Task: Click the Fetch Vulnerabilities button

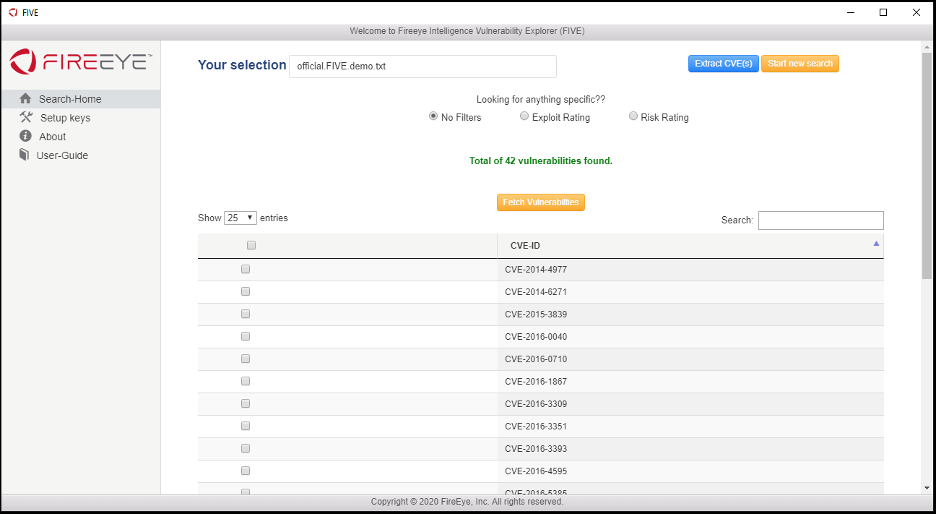Action: (x=541, y=202)
